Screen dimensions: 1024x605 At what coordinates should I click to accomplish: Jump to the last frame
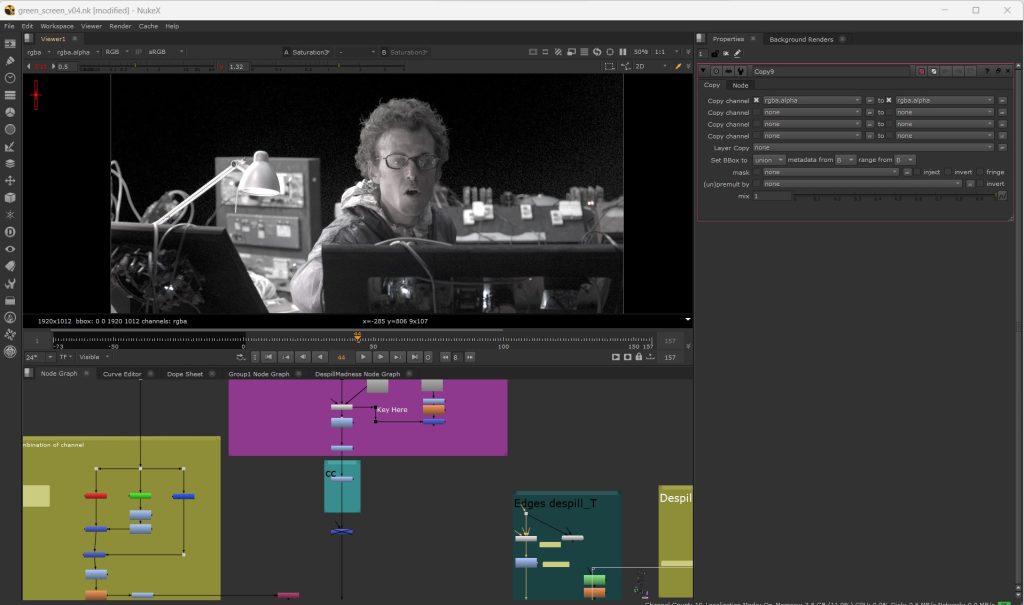[415, 357]
